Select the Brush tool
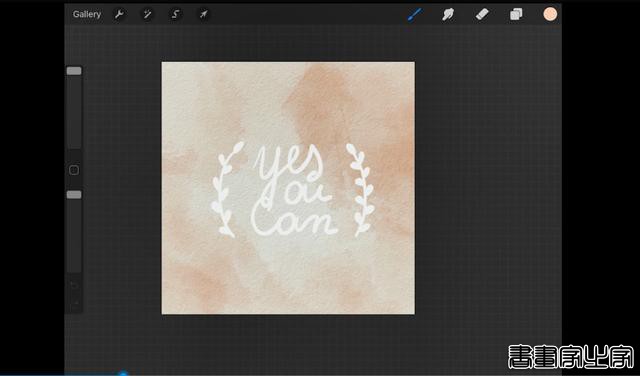640x376 pixels. (x=415, y=14)
